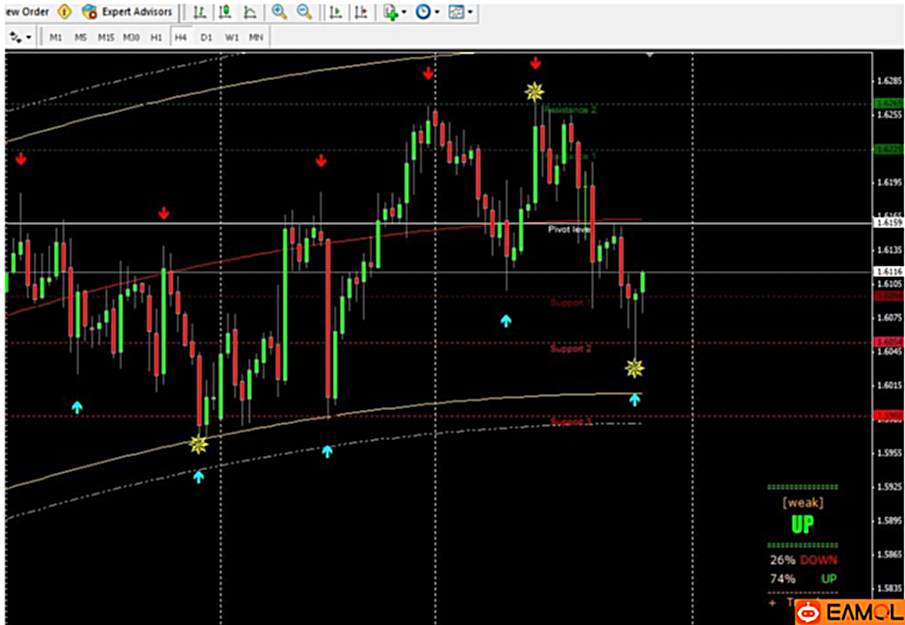Viewport: 905px width, 625px height.
Task: Open the line studies tool dropdown
Action: point(20,37)
